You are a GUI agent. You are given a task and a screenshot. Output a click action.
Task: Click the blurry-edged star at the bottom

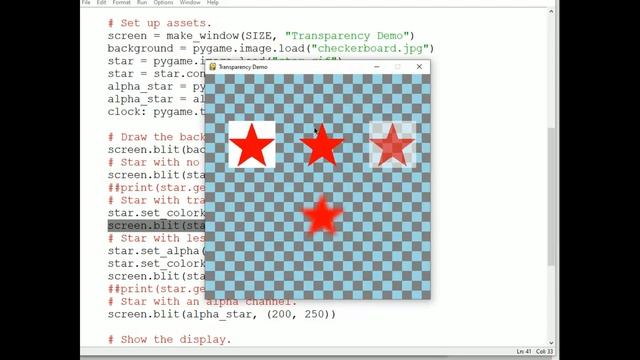pos(322,216)
